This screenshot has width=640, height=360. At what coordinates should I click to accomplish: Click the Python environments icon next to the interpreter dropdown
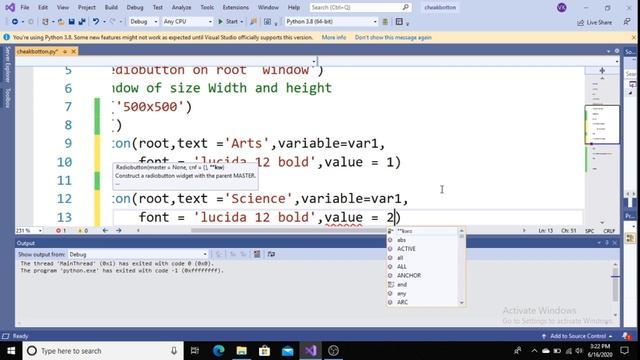click(x=385, y=22)
